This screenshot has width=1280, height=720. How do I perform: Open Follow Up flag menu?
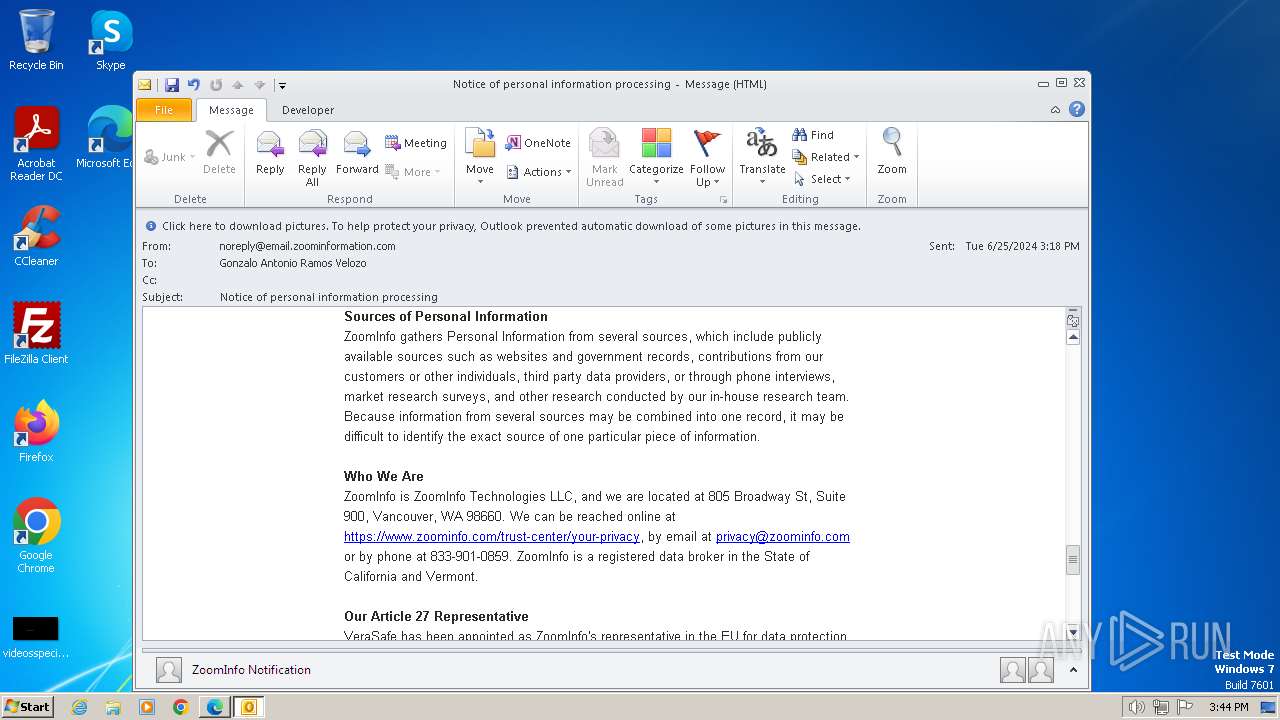click(707, 158)
